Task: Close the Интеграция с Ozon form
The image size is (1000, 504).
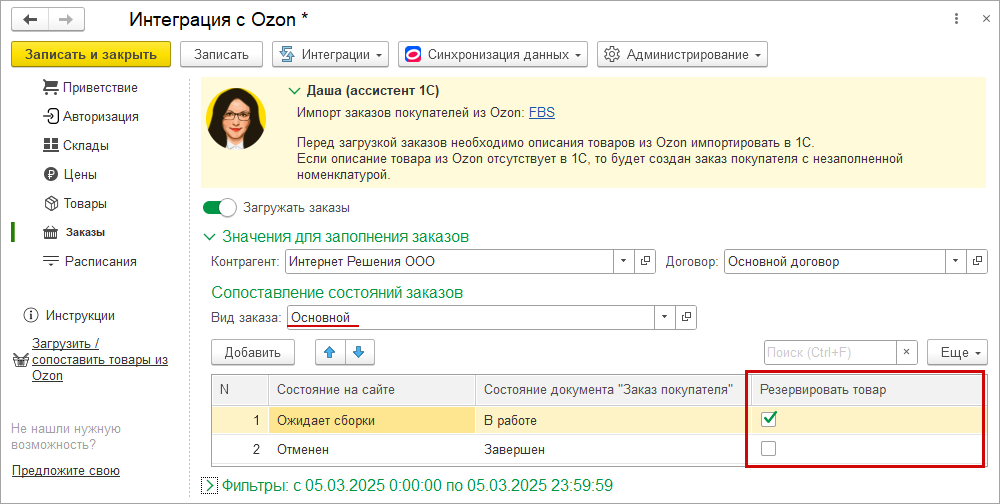Action: 985,19
